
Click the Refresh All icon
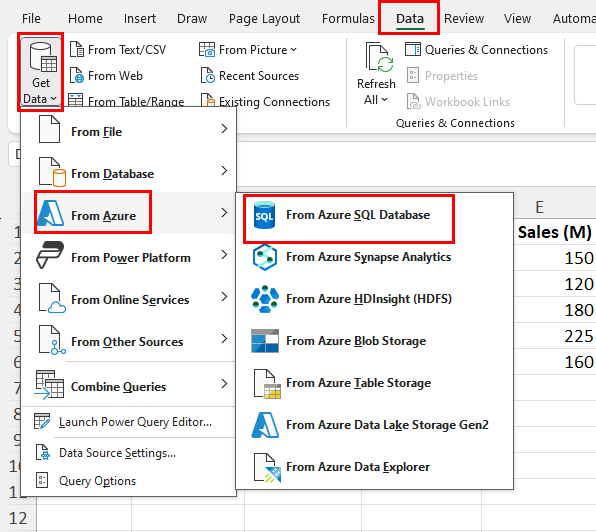tap(379, 57)
